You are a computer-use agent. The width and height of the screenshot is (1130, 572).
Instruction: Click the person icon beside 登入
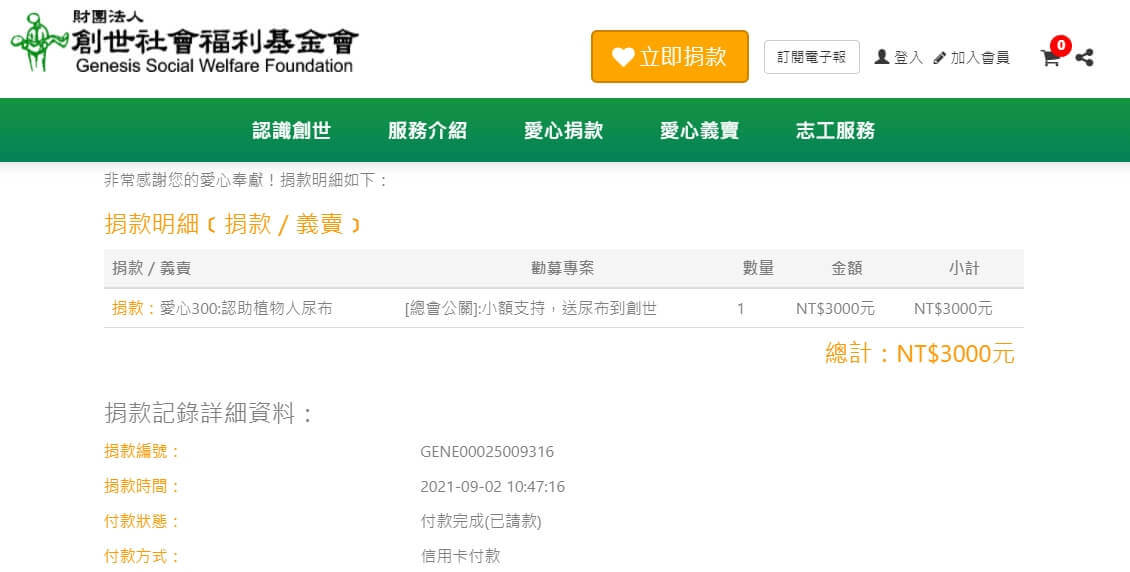(882, 57)
